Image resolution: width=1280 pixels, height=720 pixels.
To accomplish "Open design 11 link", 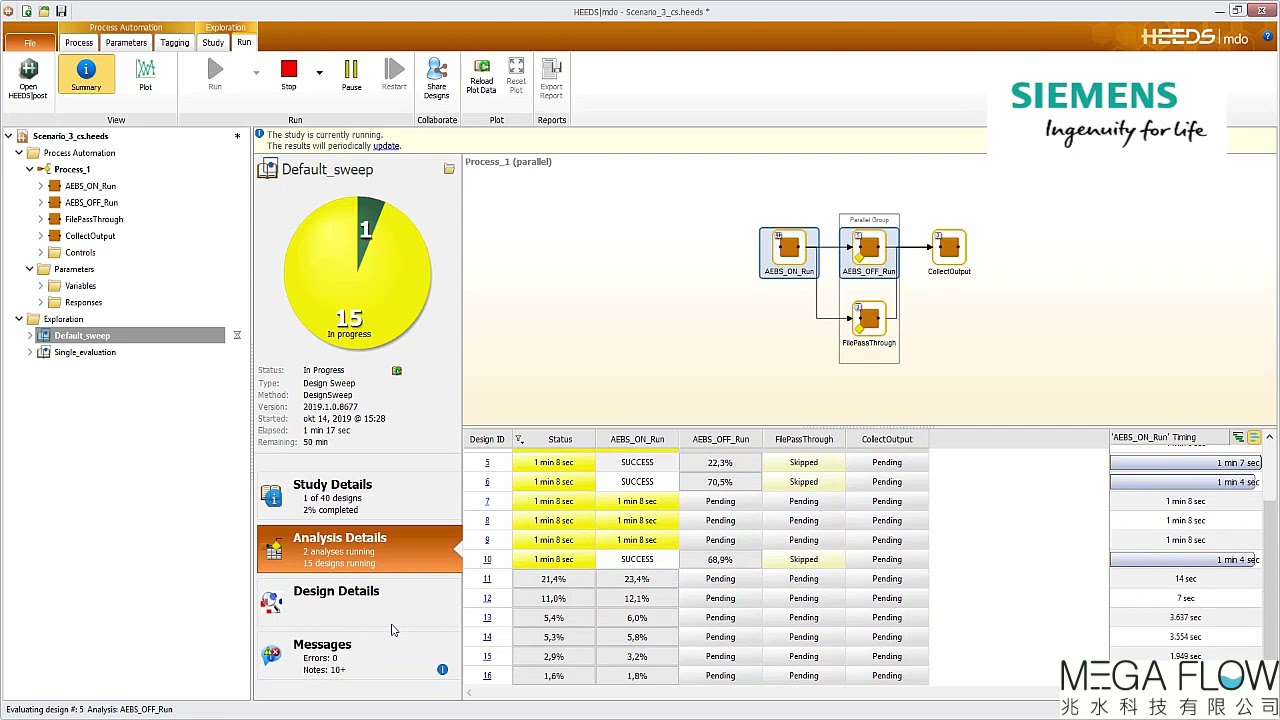I will pos(487,579).
